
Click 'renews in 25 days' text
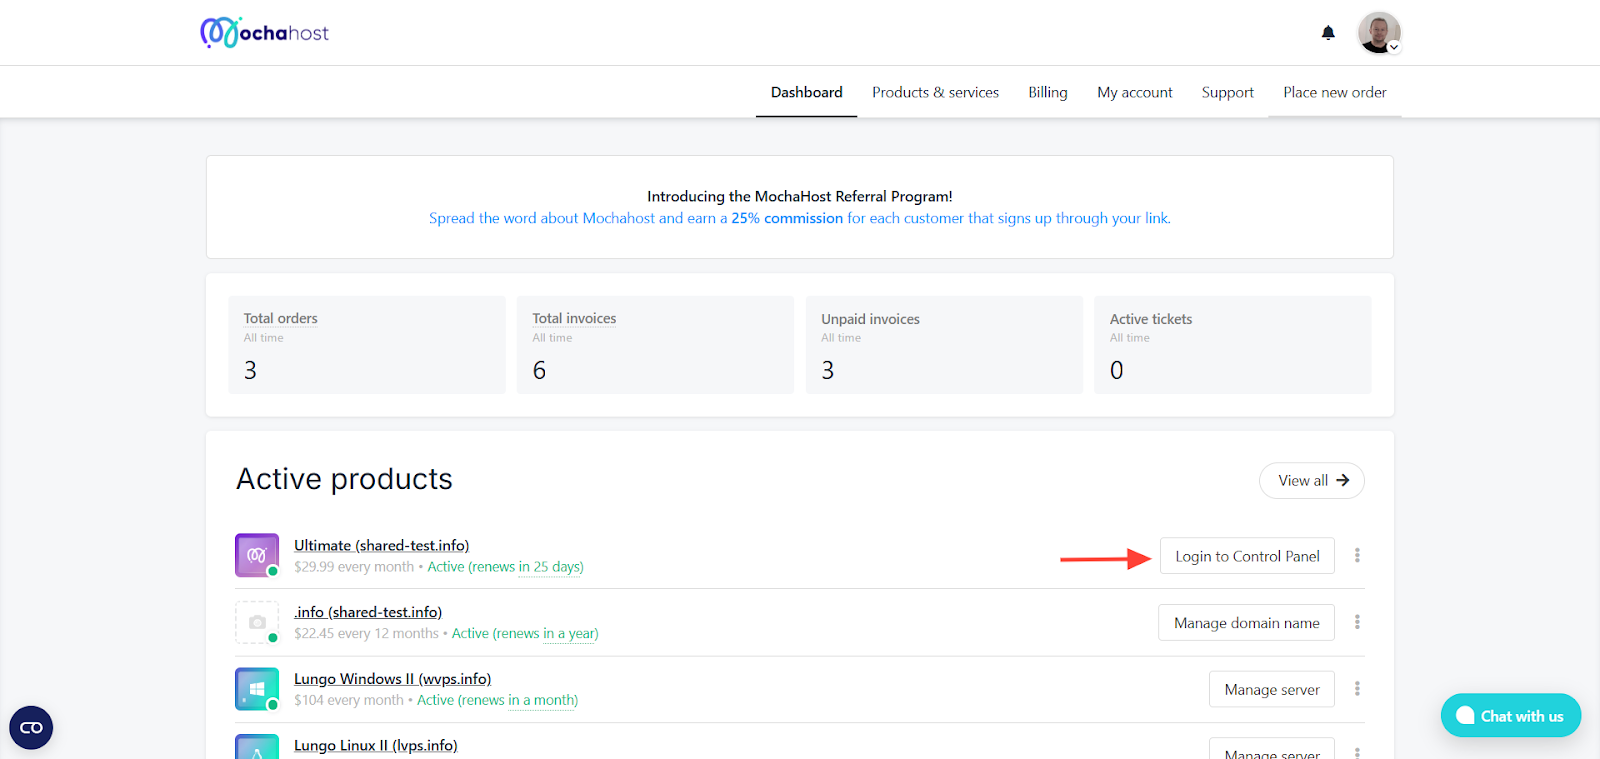tap(526, 567)
